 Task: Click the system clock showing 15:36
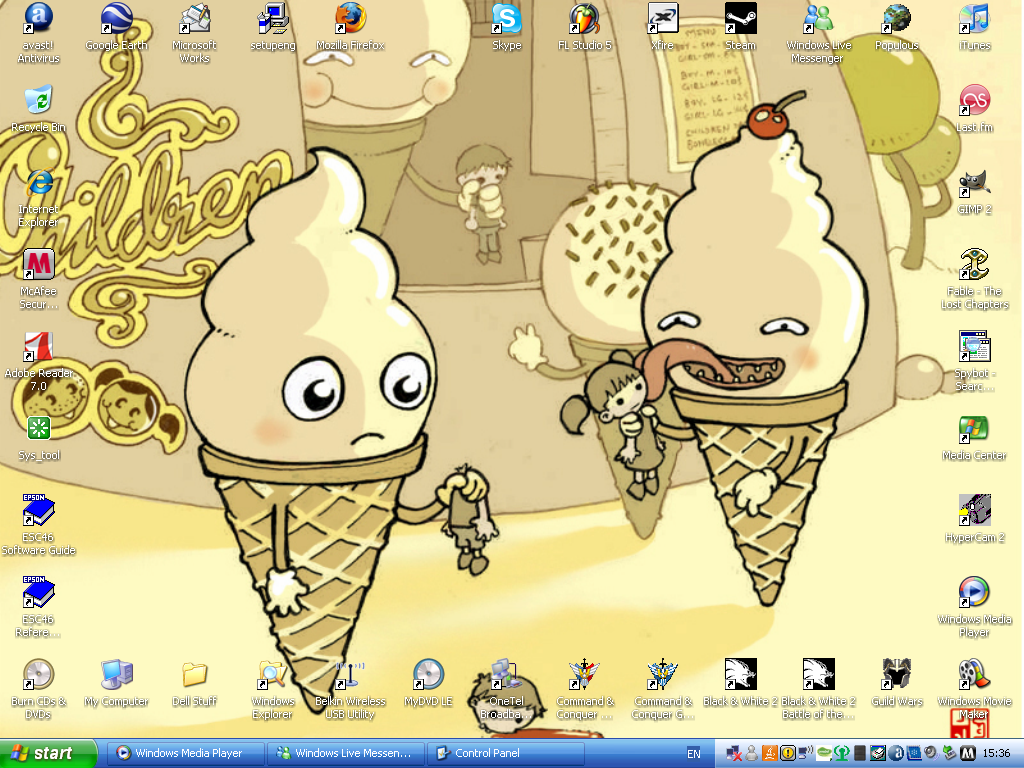997,753
